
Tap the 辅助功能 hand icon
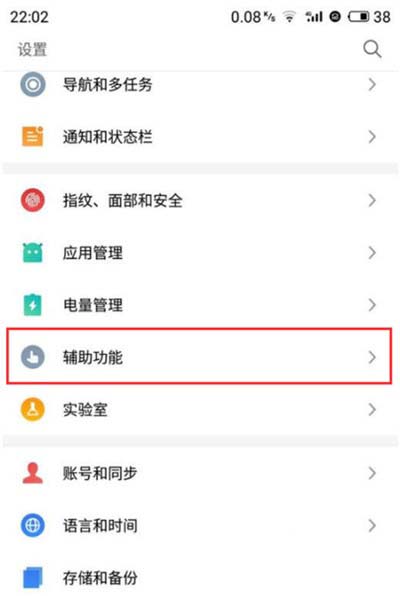tap(33, 357)
